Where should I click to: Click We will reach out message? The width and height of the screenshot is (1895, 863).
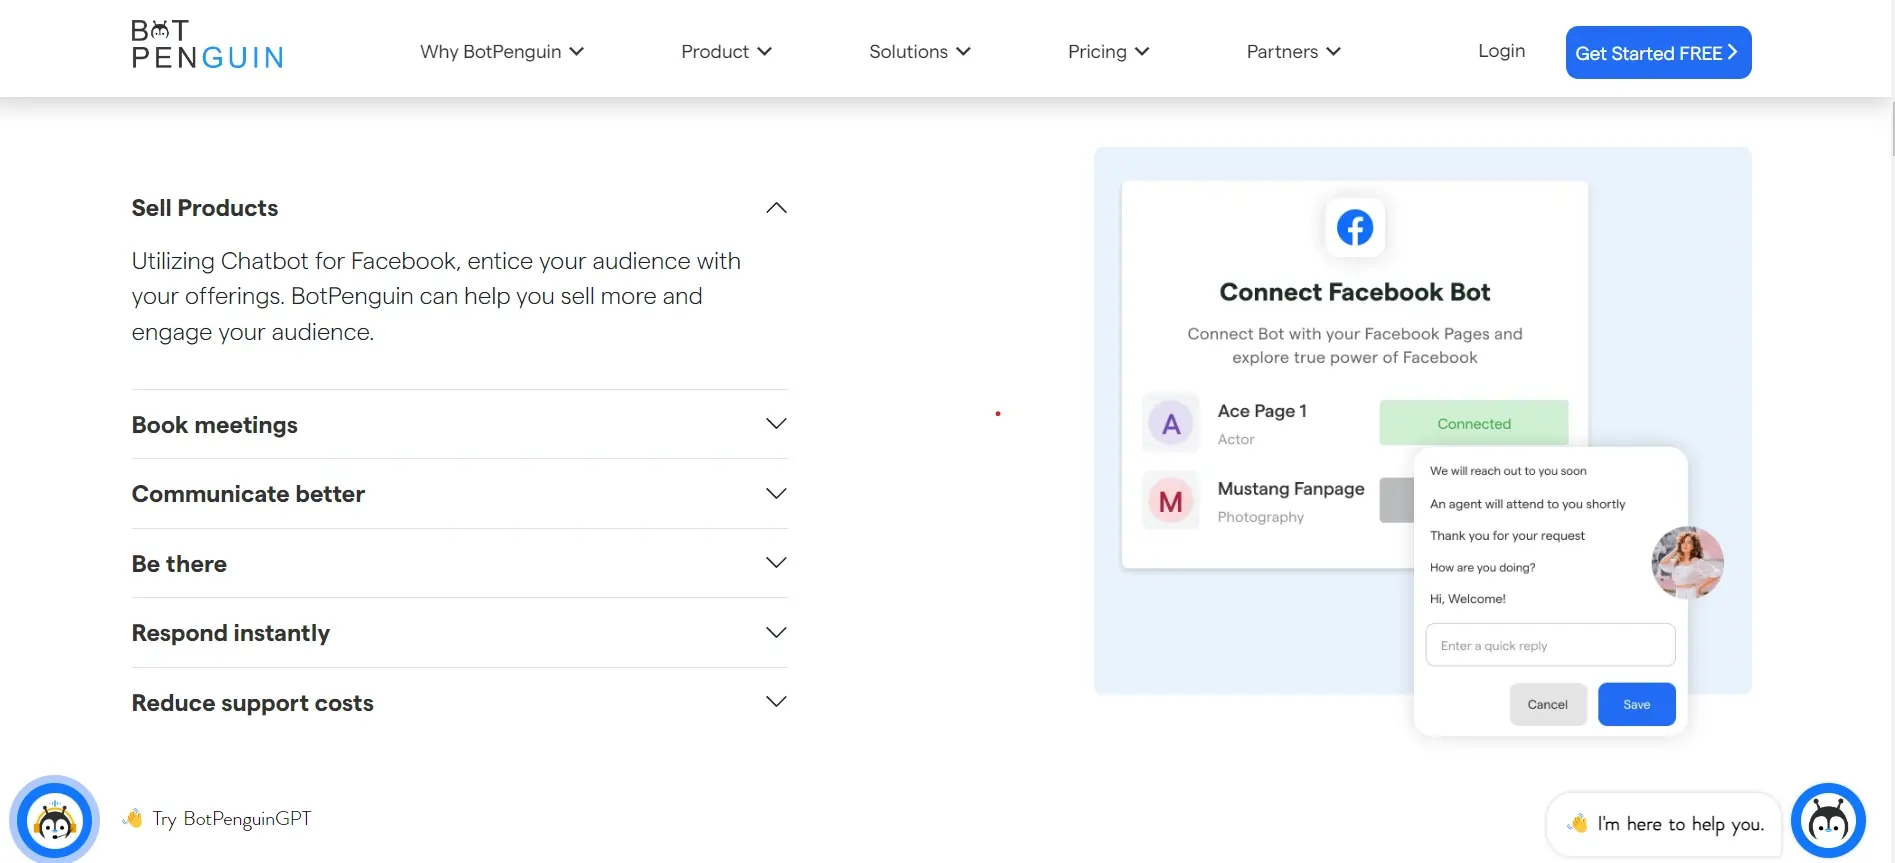pyautogui.click(x=1508, y=471)
